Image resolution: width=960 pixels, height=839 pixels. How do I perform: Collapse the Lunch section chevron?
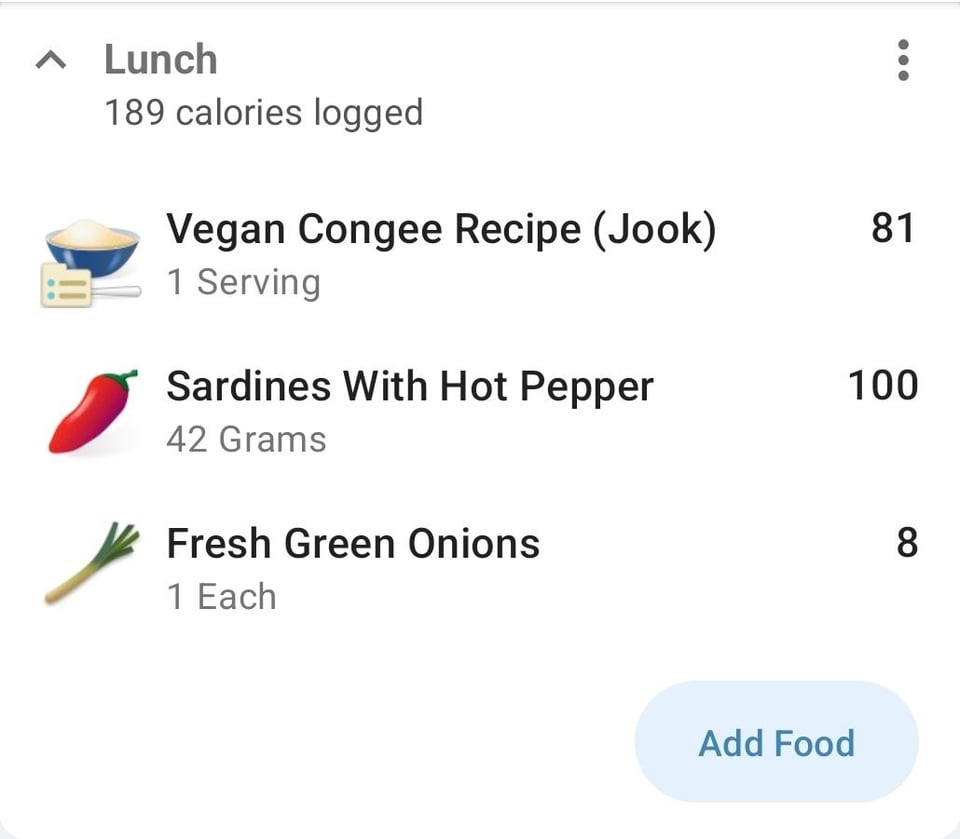pos(48,62)
